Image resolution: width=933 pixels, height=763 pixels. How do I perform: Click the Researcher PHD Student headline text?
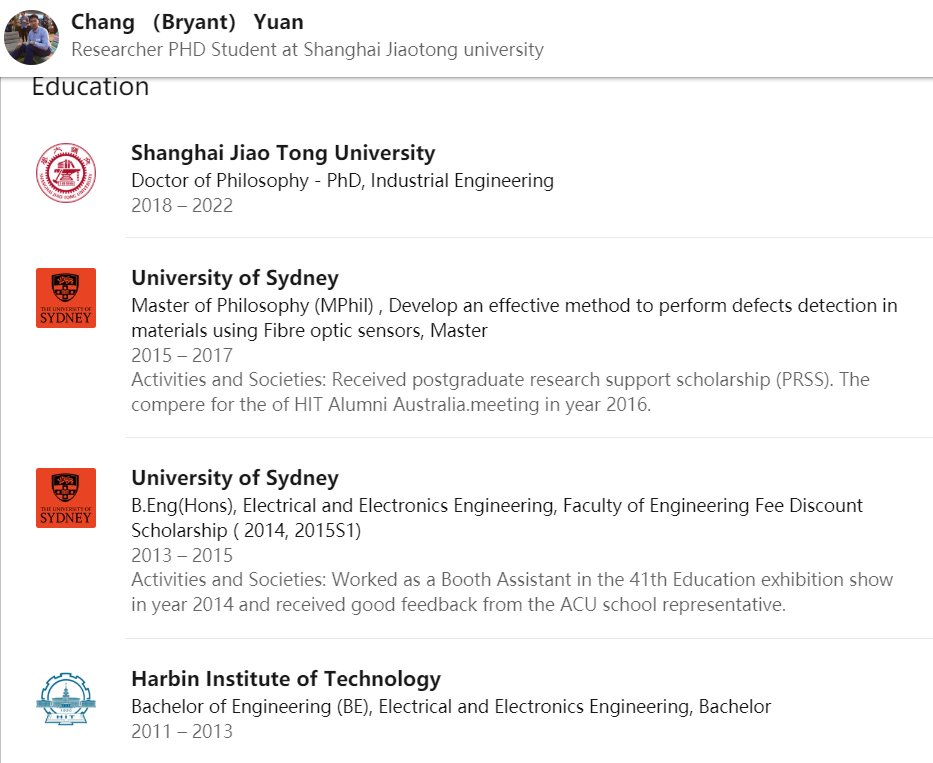coord(308,49)
